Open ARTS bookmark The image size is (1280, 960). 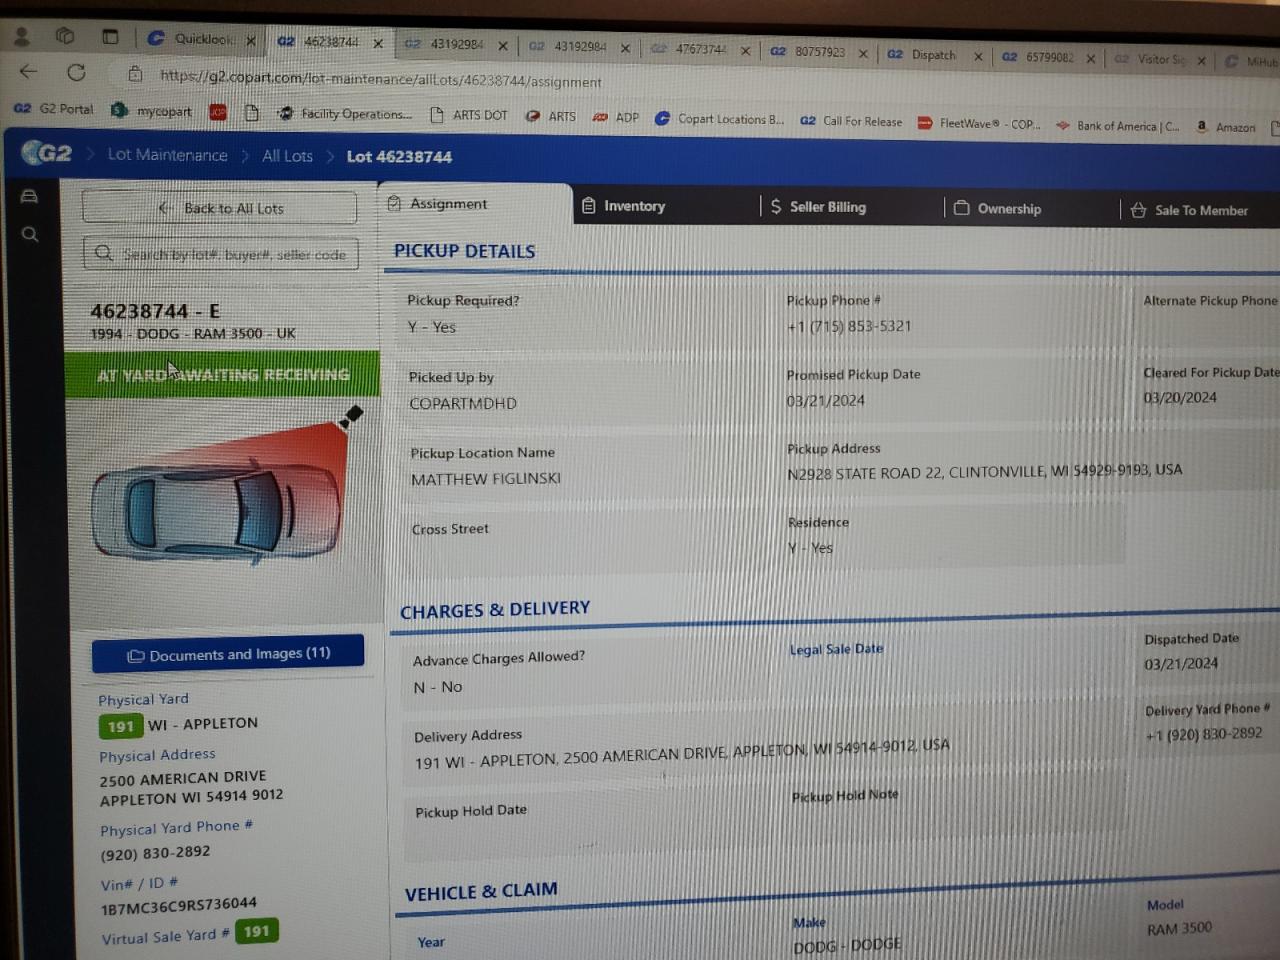coord(551,116)
